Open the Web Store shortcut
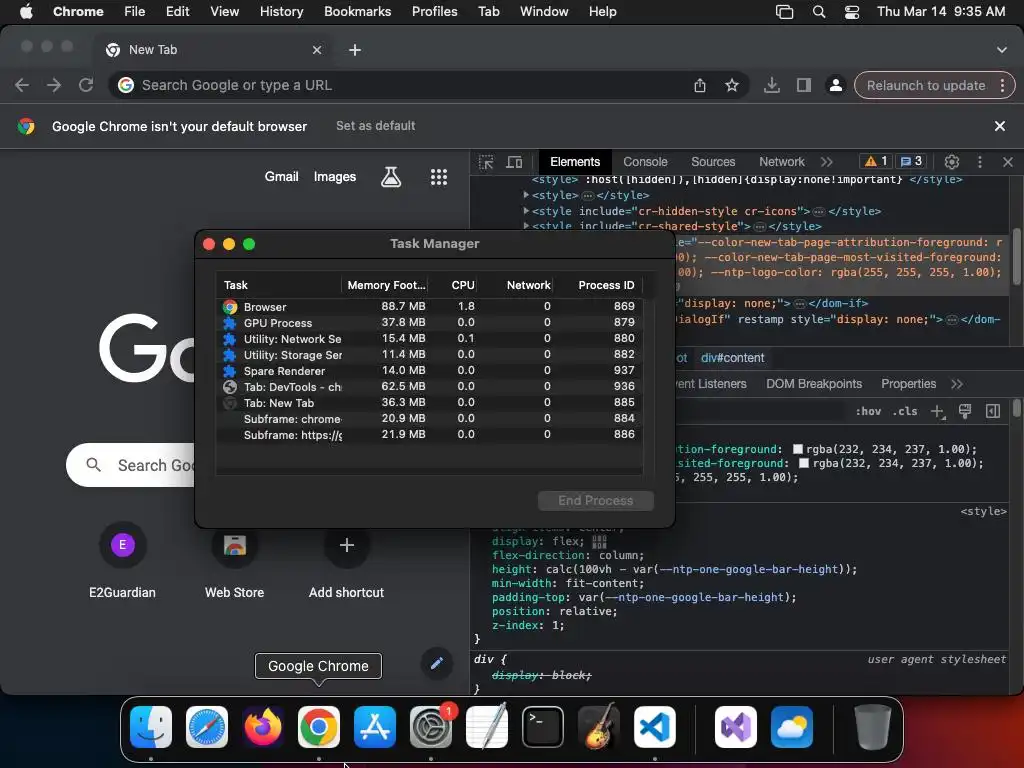The image size is (1024, 768). (x=234, y=561)
